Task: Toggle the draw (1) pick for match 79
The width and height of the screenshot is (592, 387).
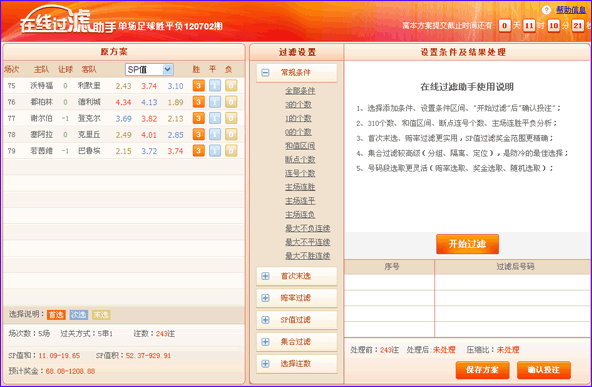Action: [x=215, y=151]
